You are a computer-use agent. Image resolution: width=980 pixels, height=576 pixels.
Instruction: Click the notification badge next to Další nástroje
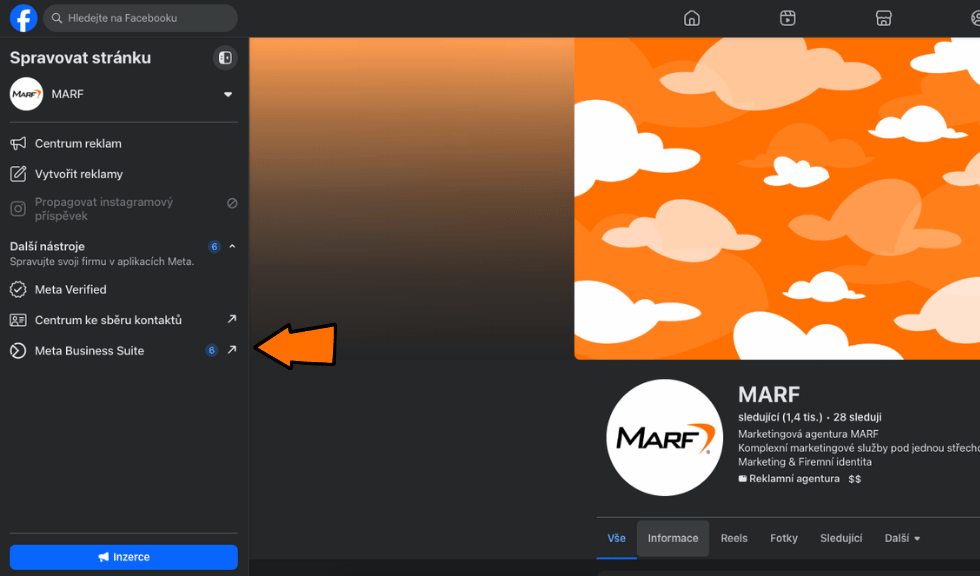(214, 247)
